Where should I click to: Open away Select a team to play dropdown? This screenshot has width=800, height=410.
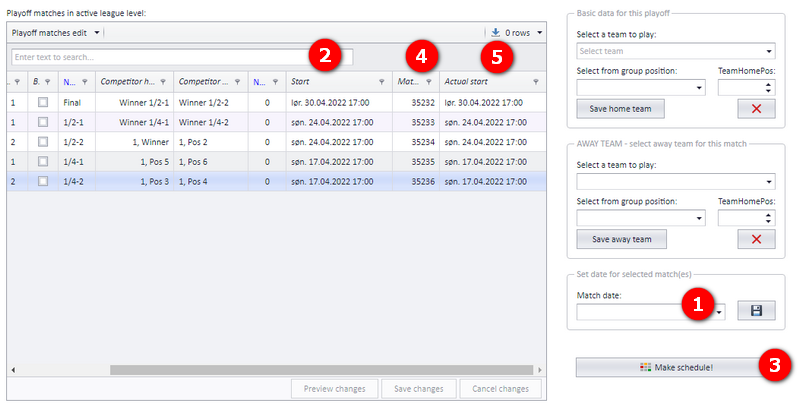point(676,182)
